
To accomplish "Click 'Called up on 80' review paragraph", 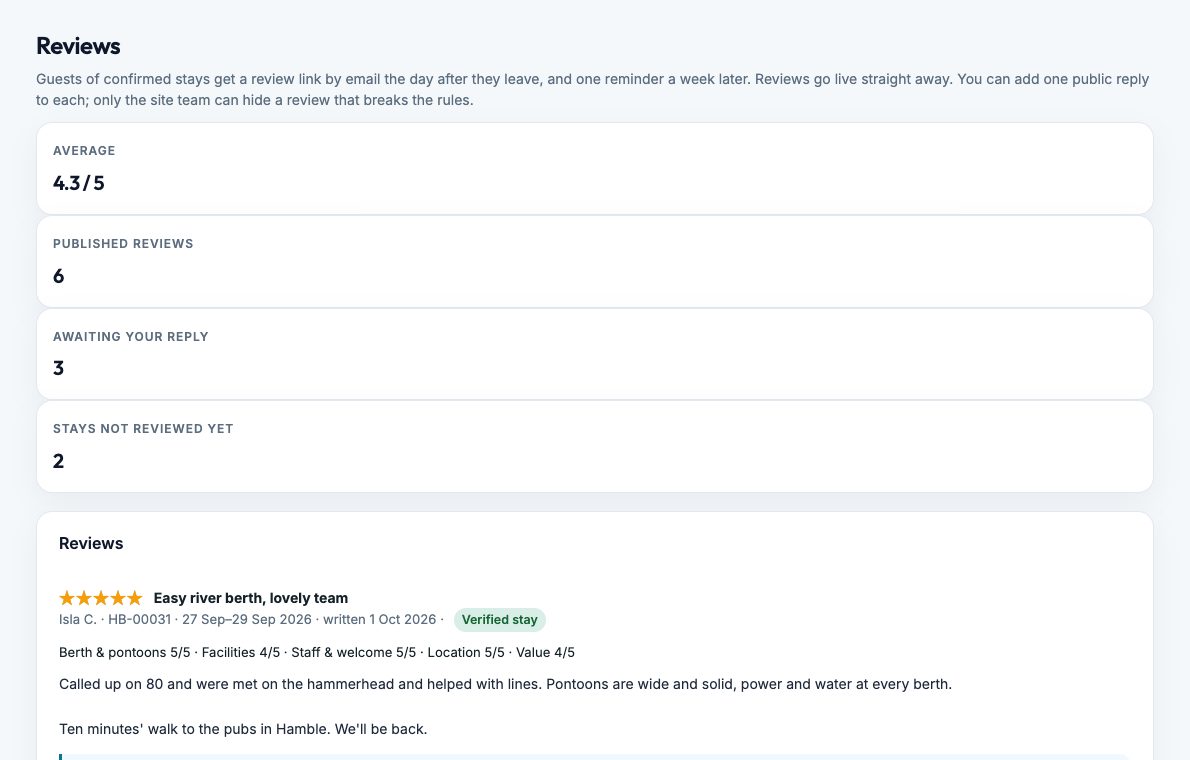I will pos(505,684).
